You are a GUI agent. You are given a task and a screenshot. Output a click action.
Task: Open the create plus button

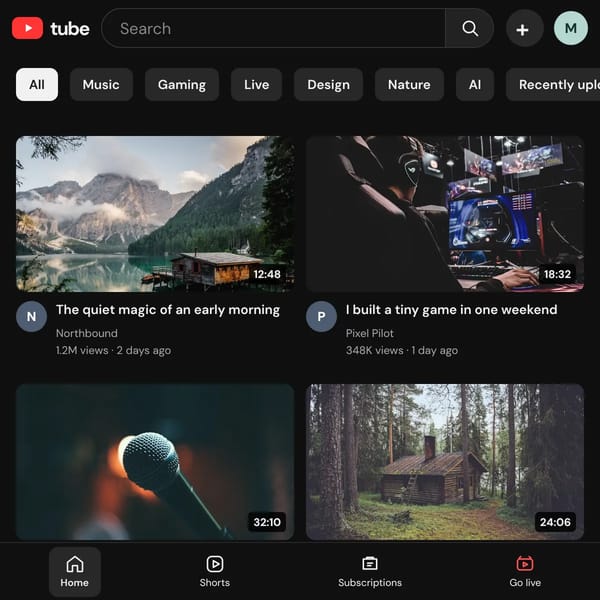(522, 29)
